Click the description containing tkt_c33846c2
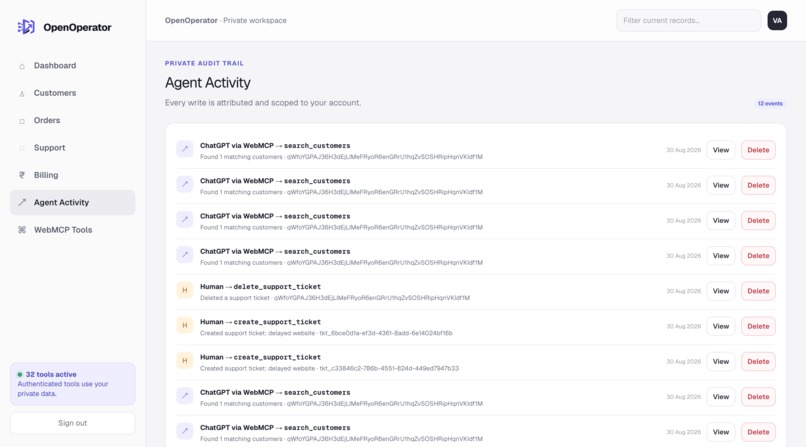Image resolution: width=806 pixels, height=447 pixels. click(x=329, y=368)
